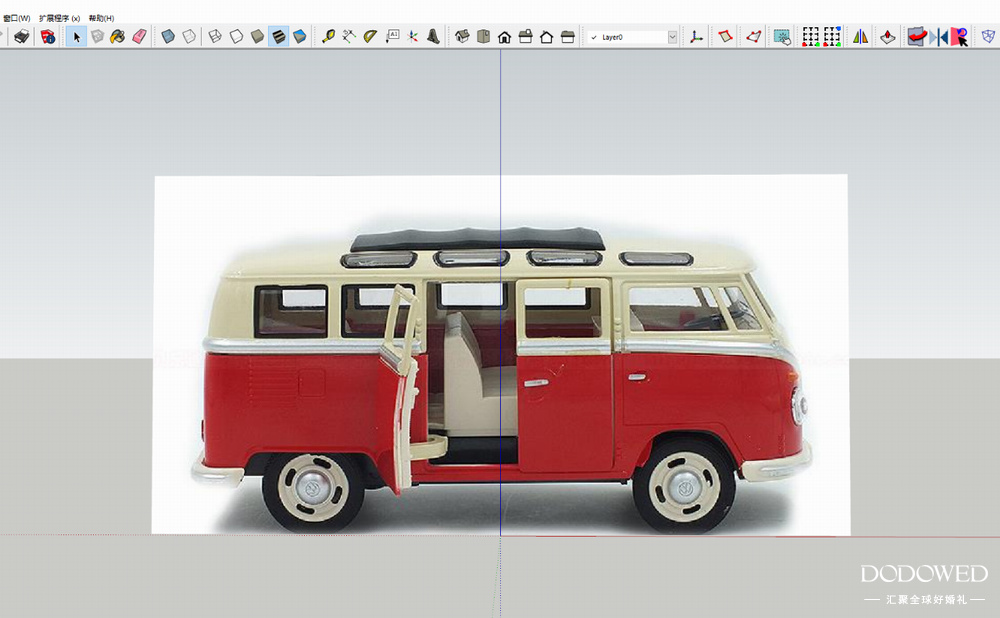Pick the pink Eraser tool
Viewport: 1000px width, 618px height.
click(x=139, y=37)
